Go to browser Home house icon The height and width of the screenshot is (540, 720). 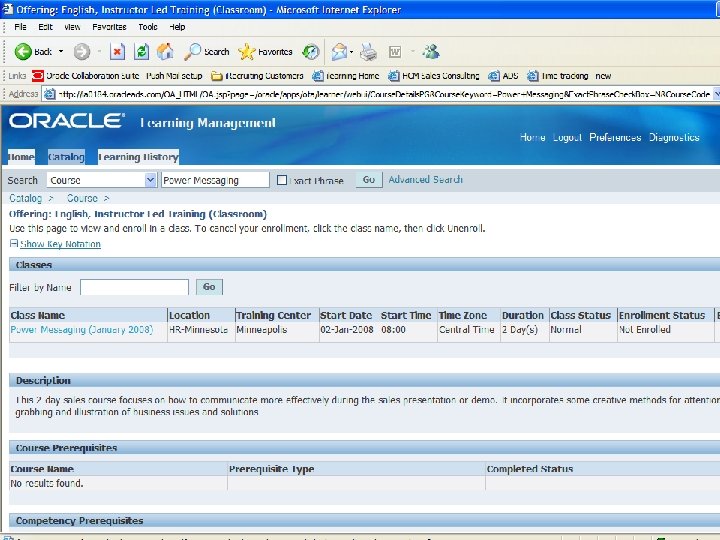[165, 51]
